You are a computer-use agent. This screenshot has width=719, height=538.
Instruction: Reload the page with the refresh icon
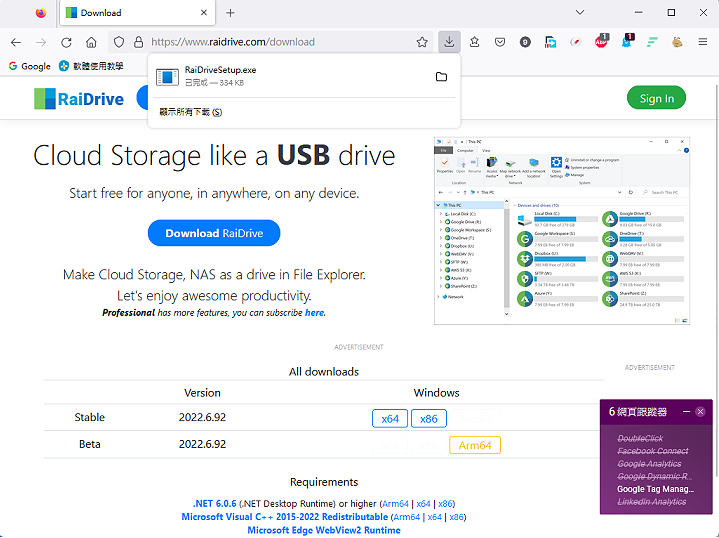click(66, 42)
